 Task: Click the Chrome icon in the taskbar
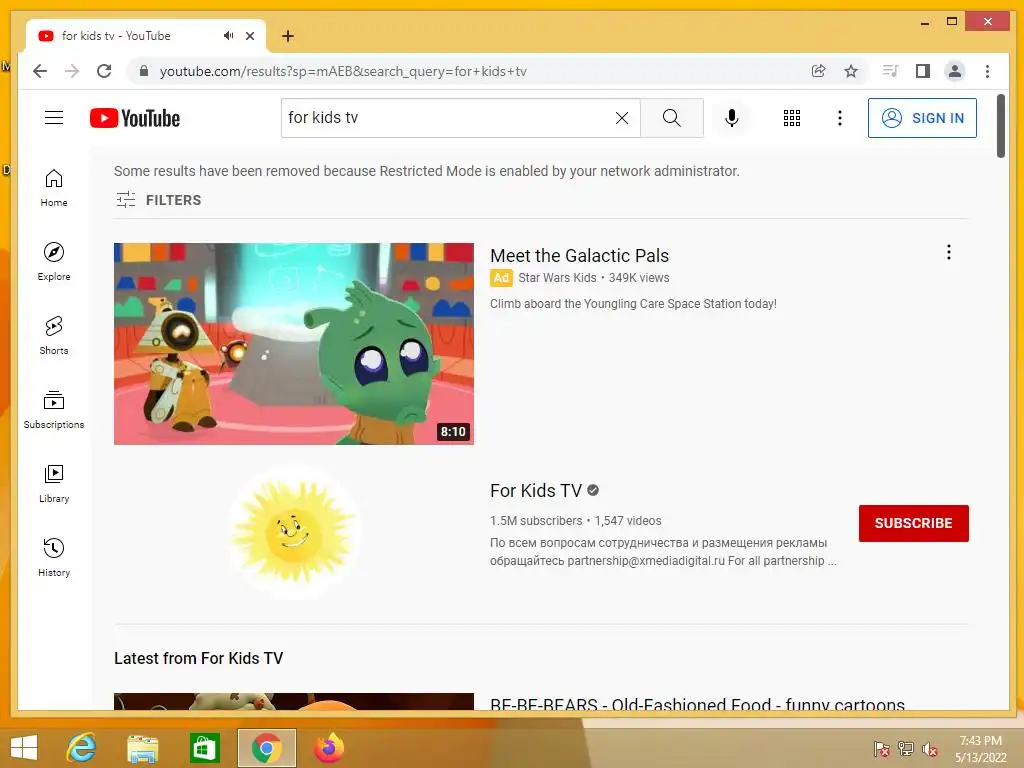pyautogui.click(x=266, y=748)
